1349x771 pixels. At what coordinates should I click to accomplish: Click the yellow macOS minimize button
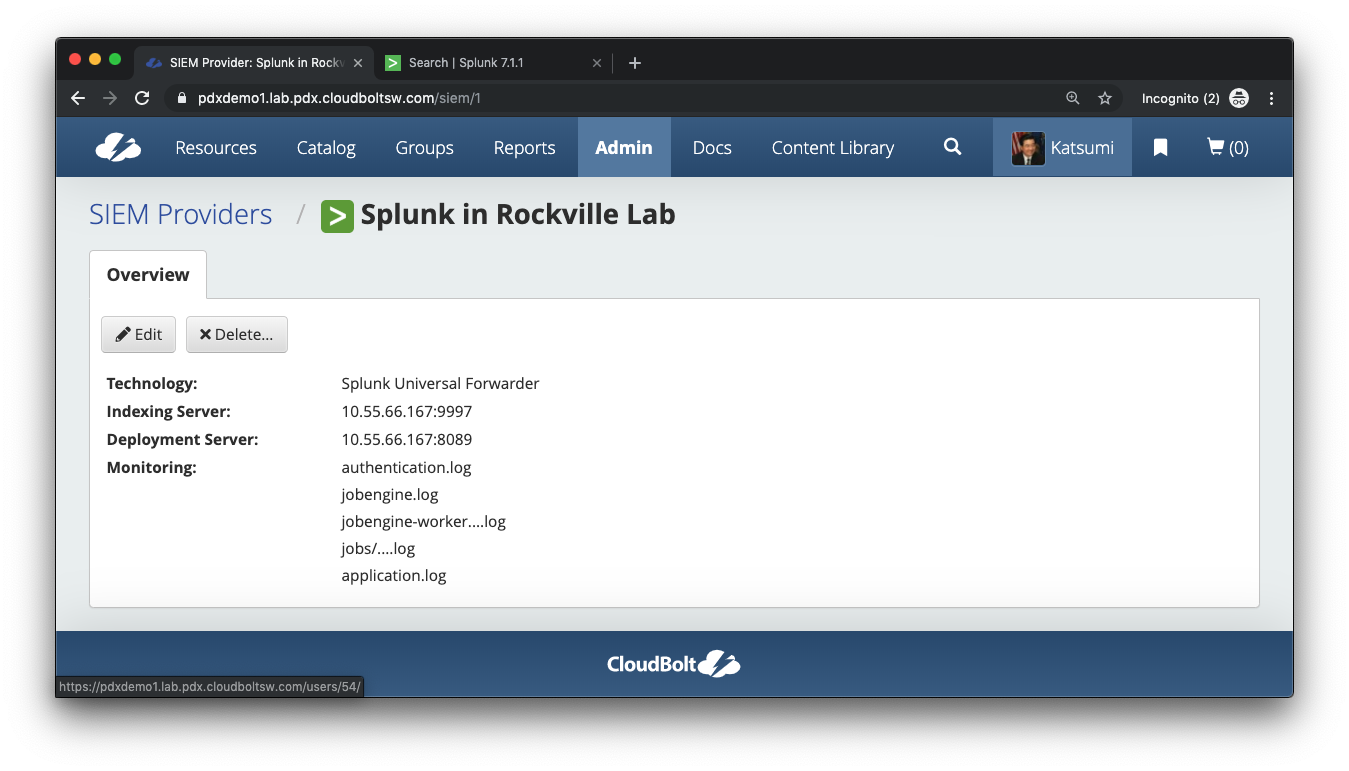(x=95, y=60)
